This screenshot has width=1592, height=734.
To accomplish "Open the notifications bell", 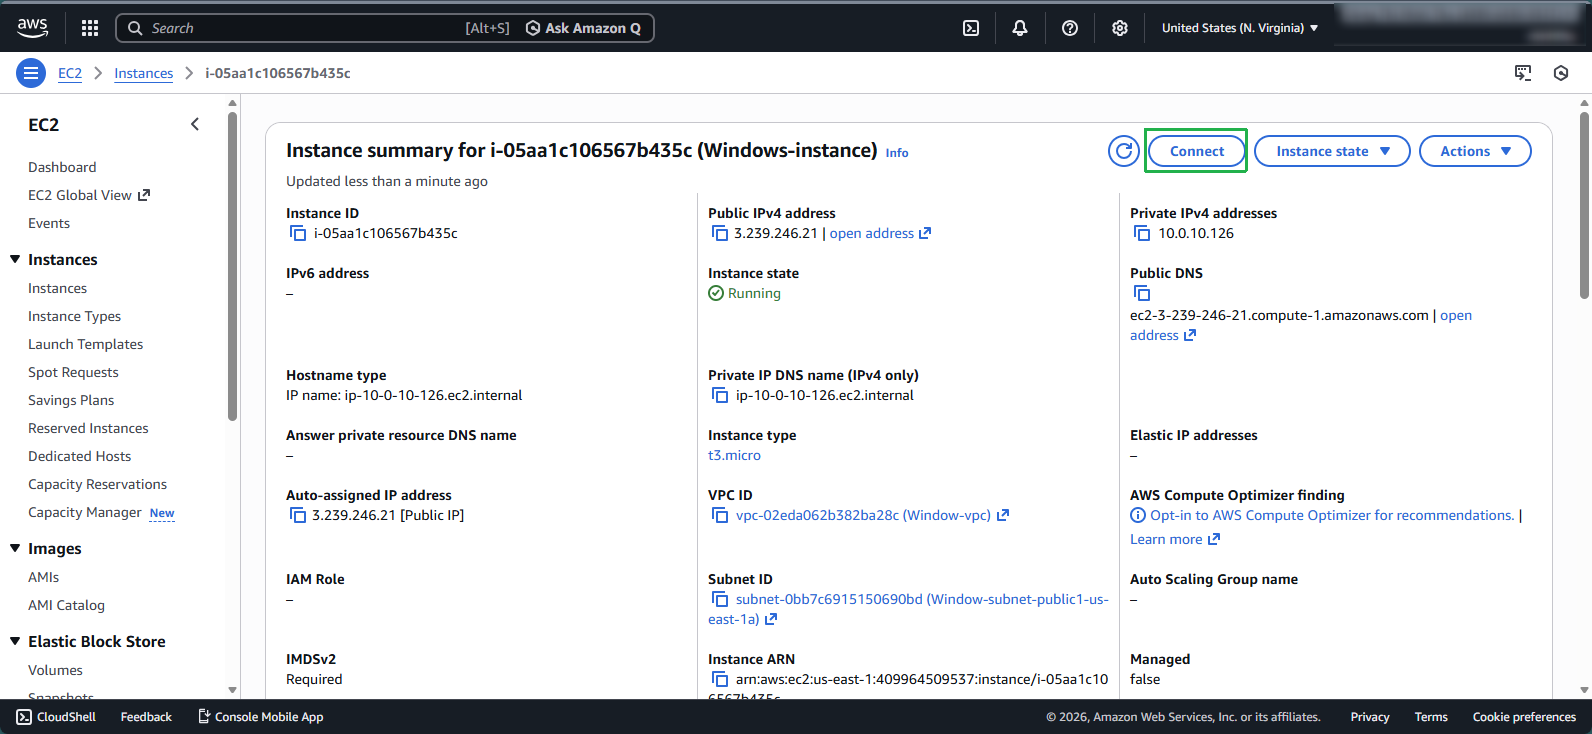I will 1020,28.
